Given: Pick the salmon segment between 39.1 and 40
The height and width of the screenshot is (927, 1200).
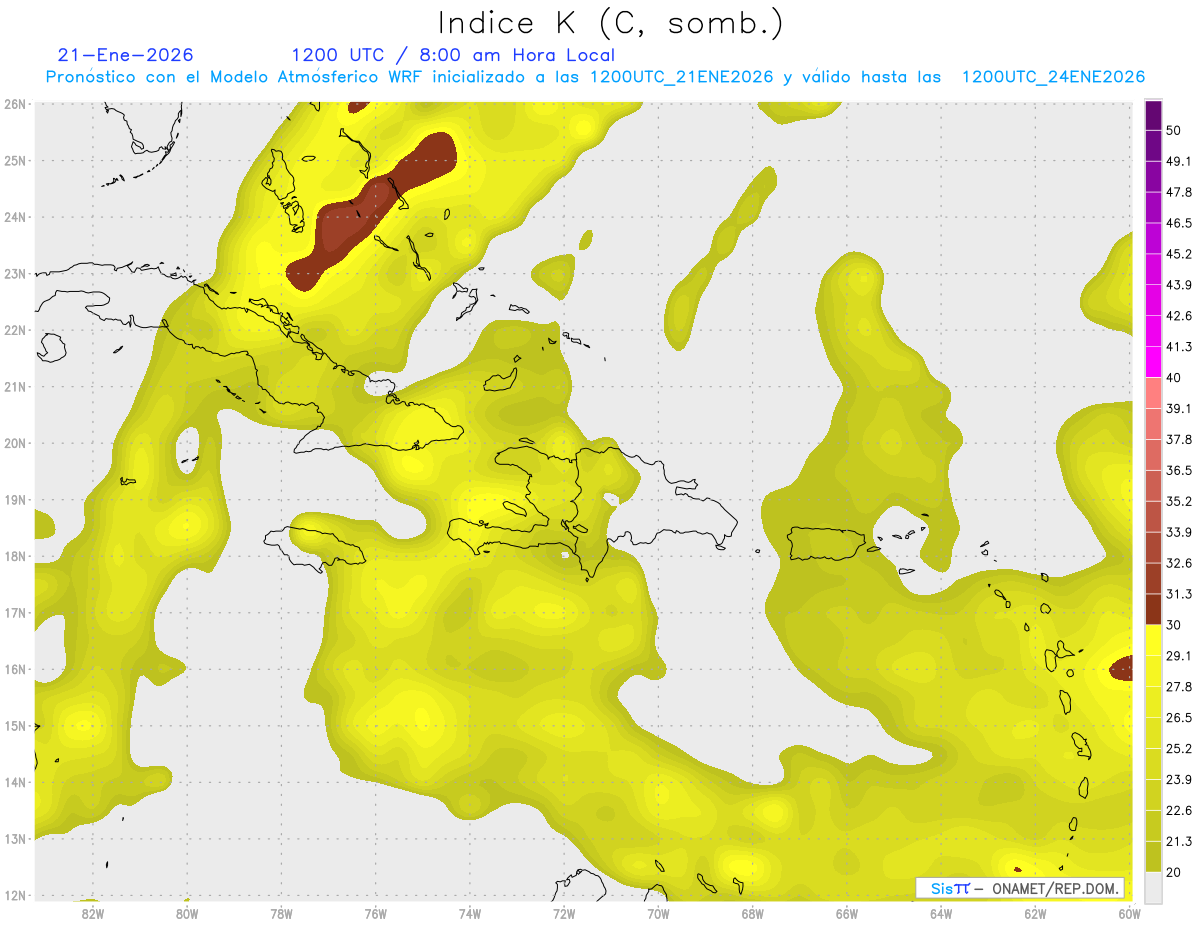Looking at the screenshot, I should point(1153,393).
